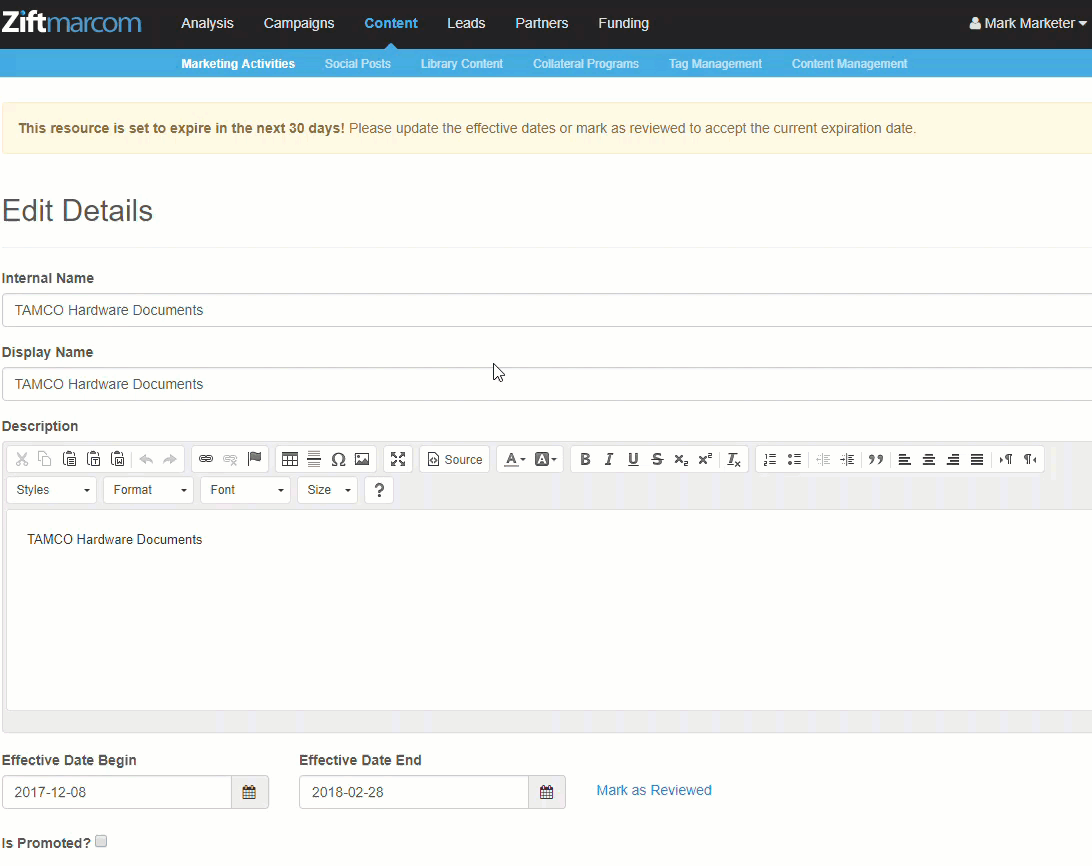Insert a bulleted list
This screenshot has height=866, width=1092.
click(794, 459)
